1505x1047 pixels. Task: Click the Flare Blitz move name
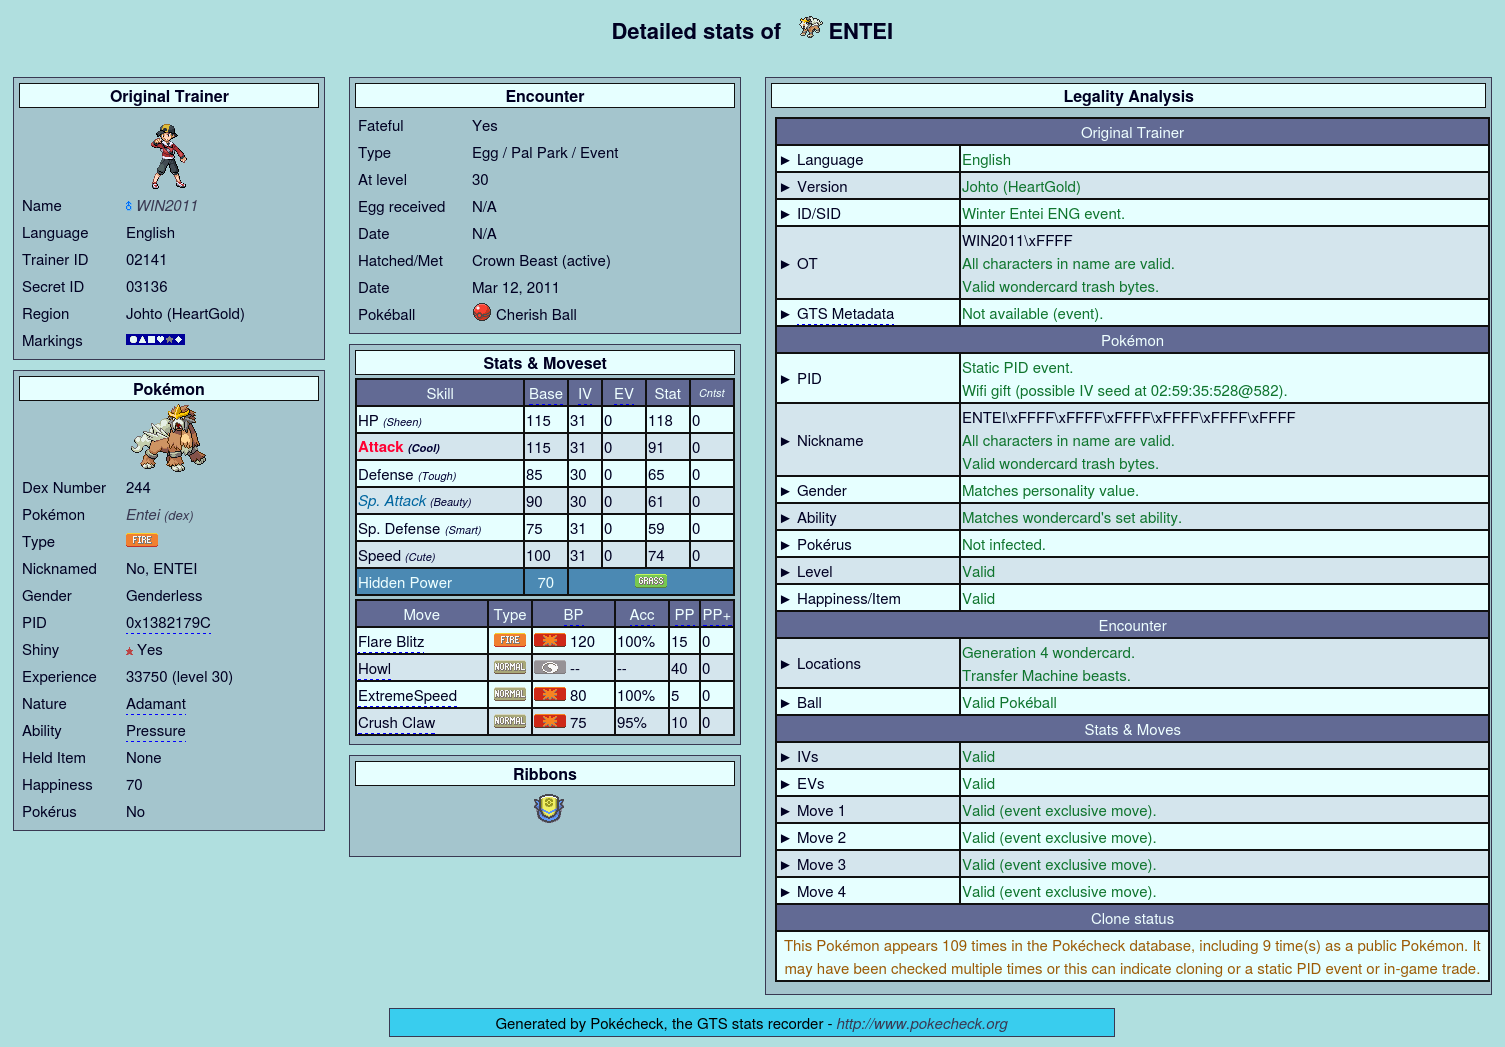coord(391,642)
